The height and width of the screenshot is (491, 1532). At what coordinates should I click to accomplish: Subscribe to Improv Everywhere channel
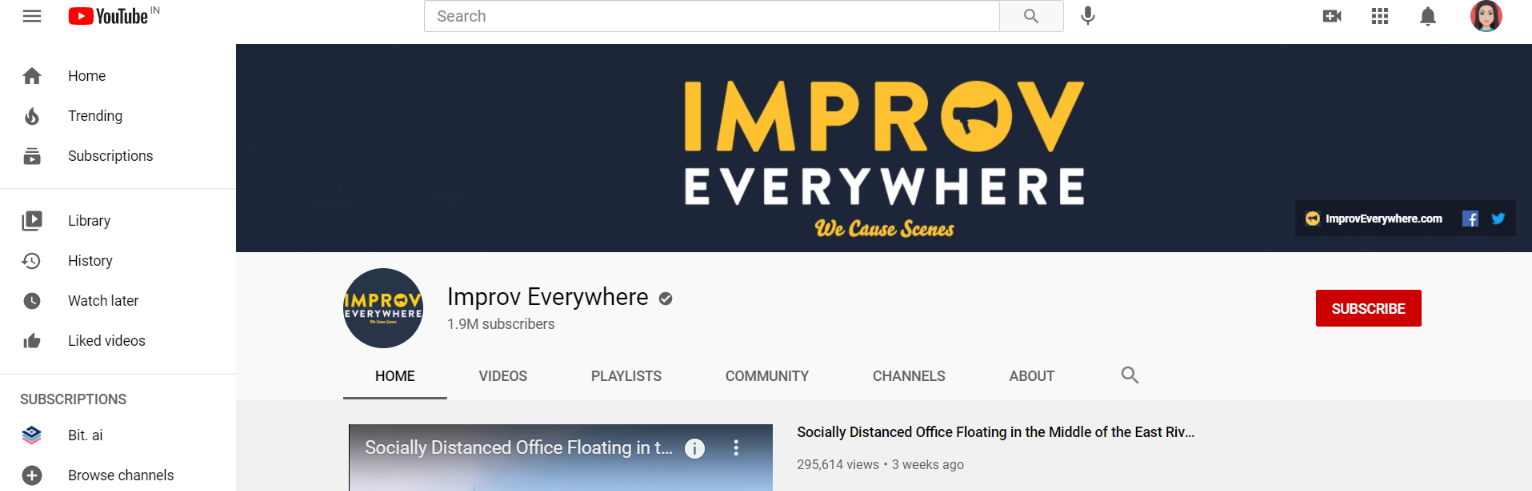[1368, 308]
